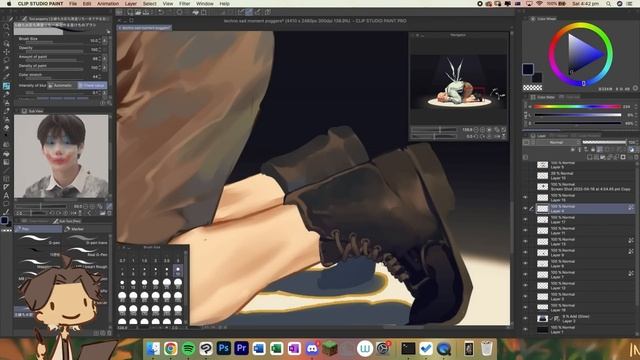
Task: Click the Navigator canvas thumbnail
Action: coord(459,82)
